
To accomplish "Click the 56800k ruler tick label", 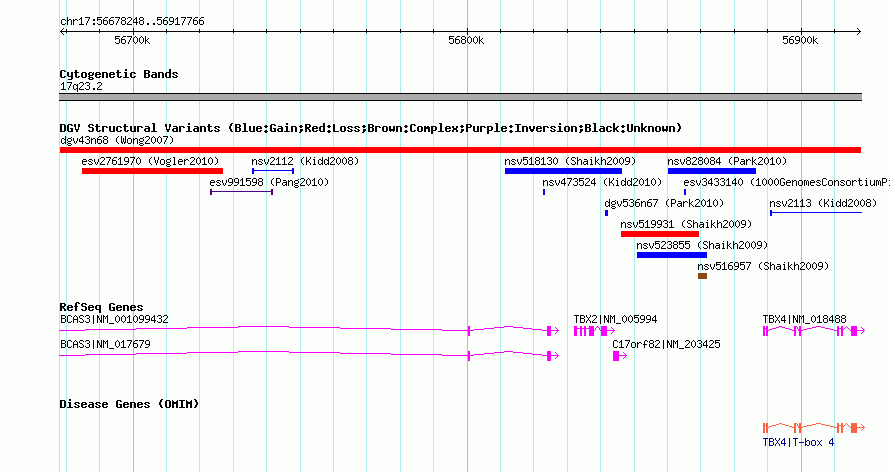I will coord(466,40).
